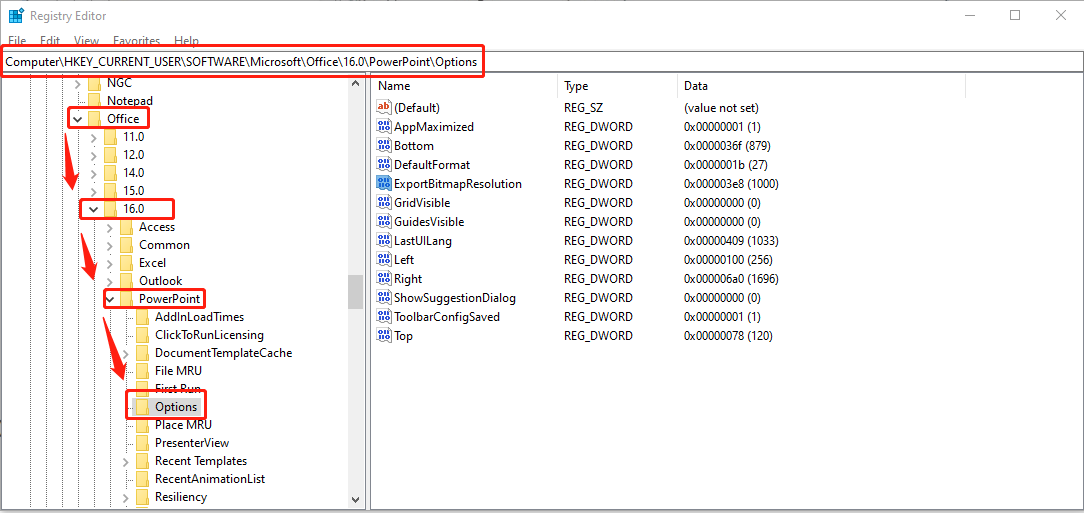1084x513 pixels.
Task: Click the Left DWORD value icon
Action: (384, 260)
